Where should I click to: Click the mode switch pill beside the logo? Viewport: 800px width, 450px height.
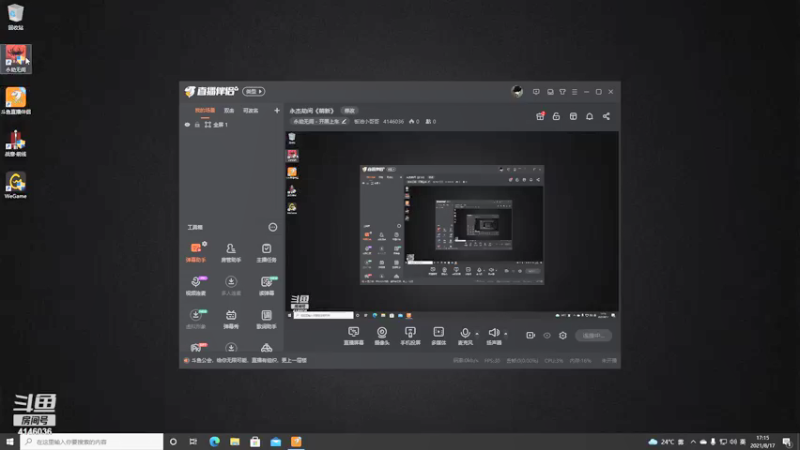tap(254, 91)
